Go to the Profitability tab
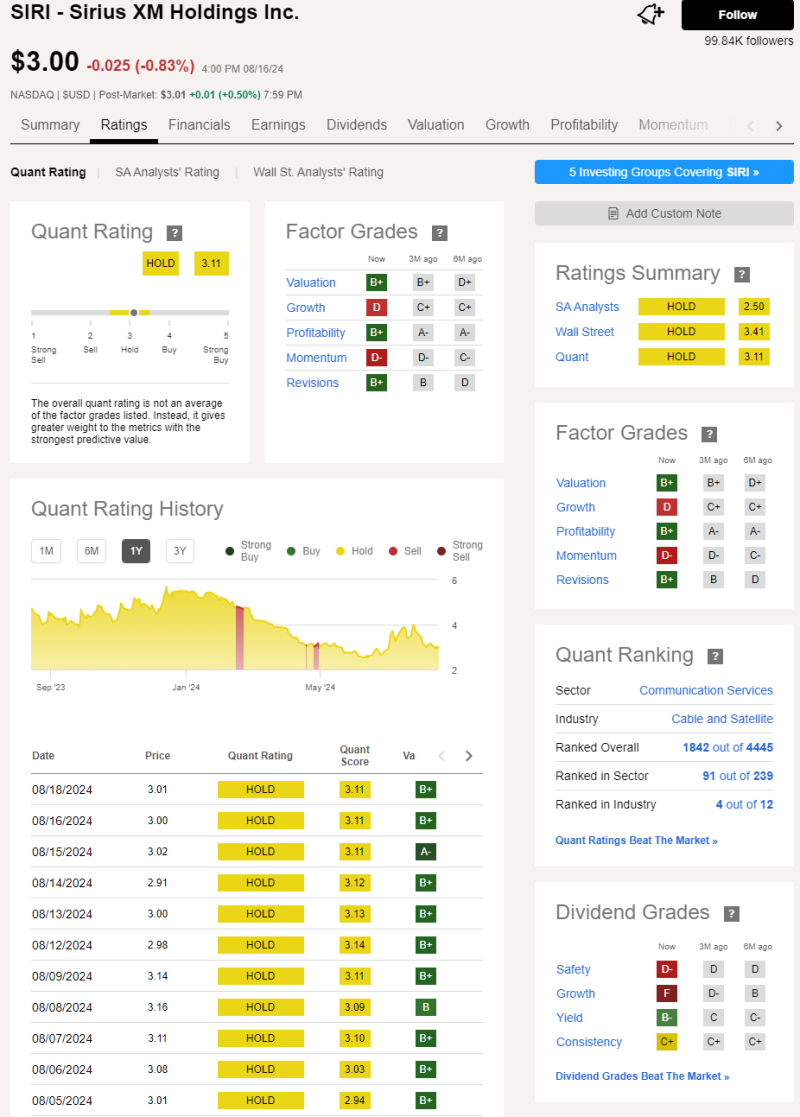The image size is (800, 1117). [584, 125]
